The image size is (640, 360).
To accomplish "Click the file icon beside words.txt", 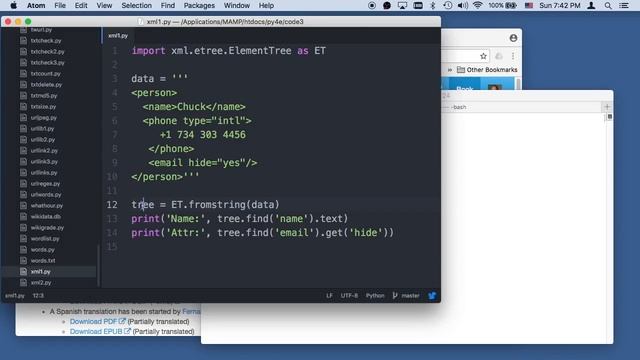I will [23, 261].
